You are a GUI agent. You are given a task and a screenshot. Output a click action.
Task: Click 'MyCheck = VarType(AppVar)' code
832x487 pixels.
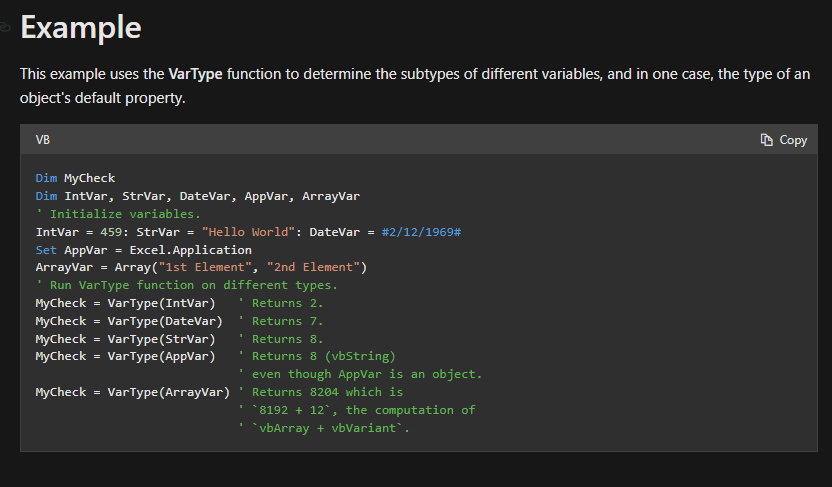125,356
